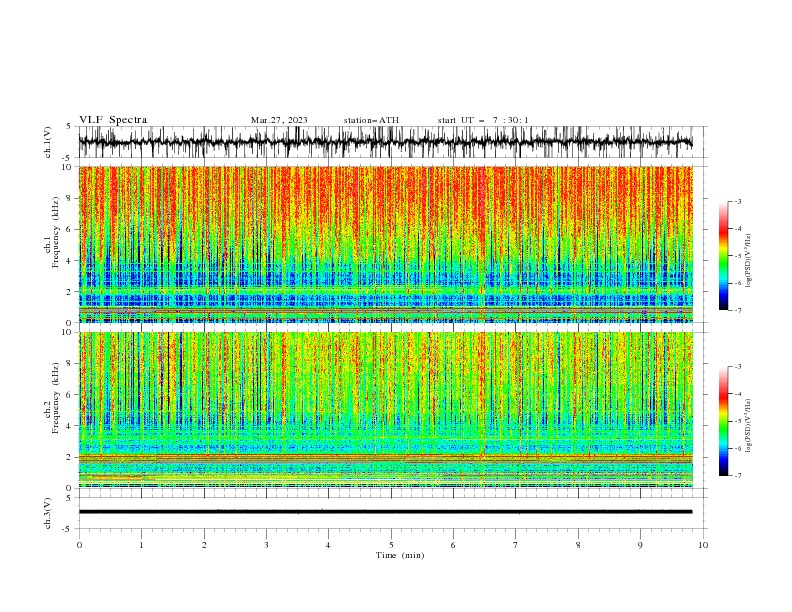Image resolution: width=792 pixels, height=612 pixels.
Task: Click time axis tick label '10'
Action: 703,545
